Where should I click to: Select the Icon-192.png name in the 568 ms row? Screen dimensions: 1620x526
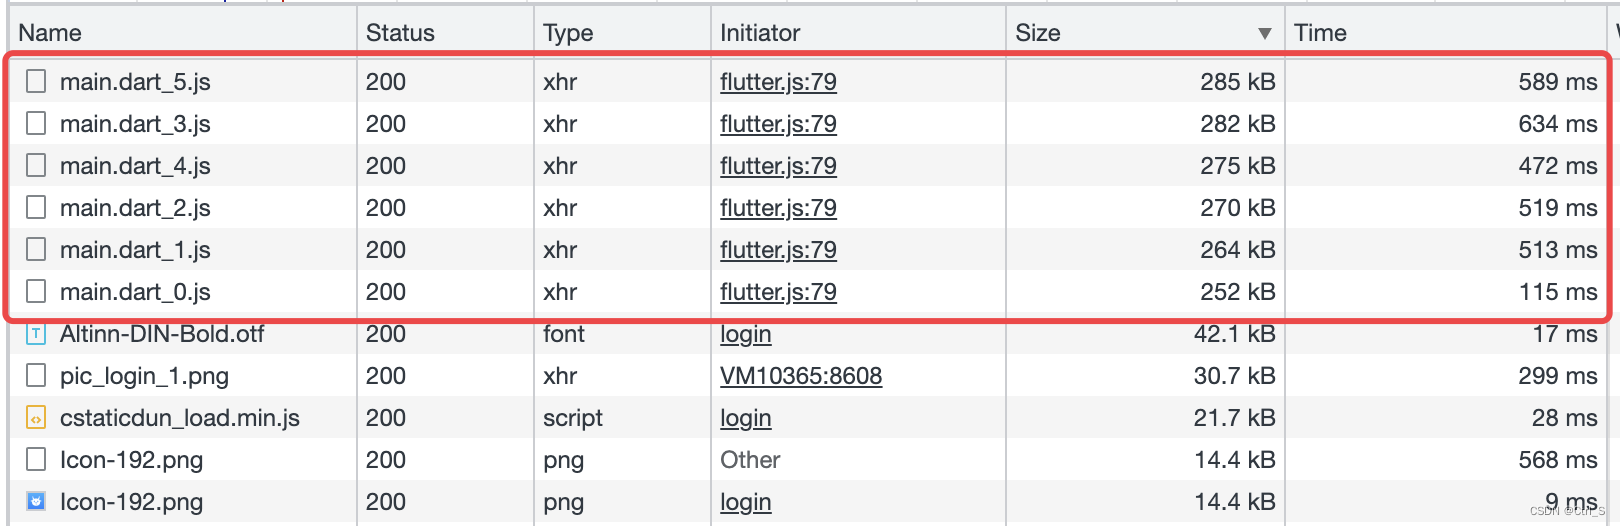(x=131, y=460)
